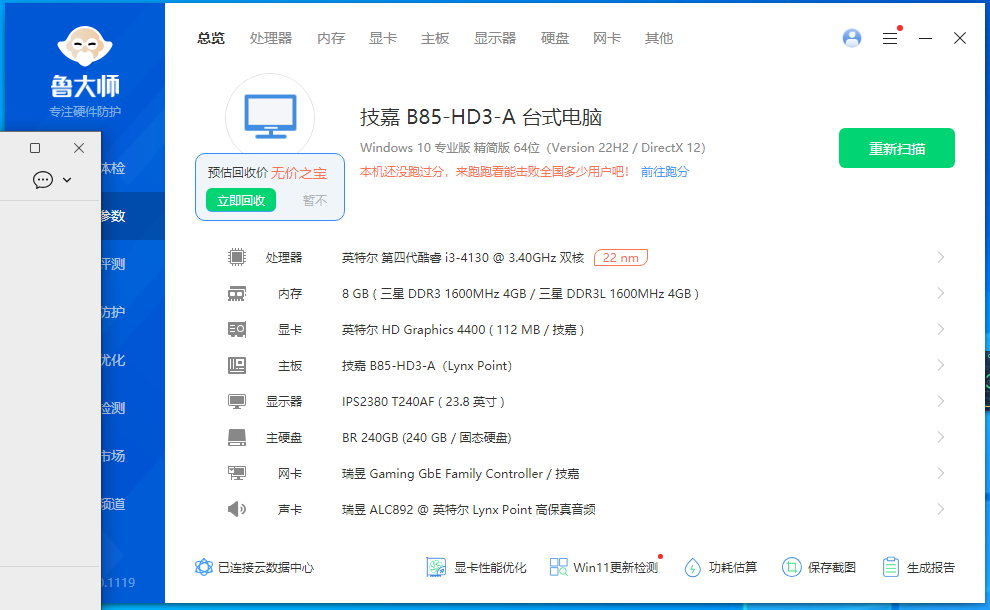Open dropdown arrow beside chat bubble icon
The image size is (990, 610).
coord(67,180)
